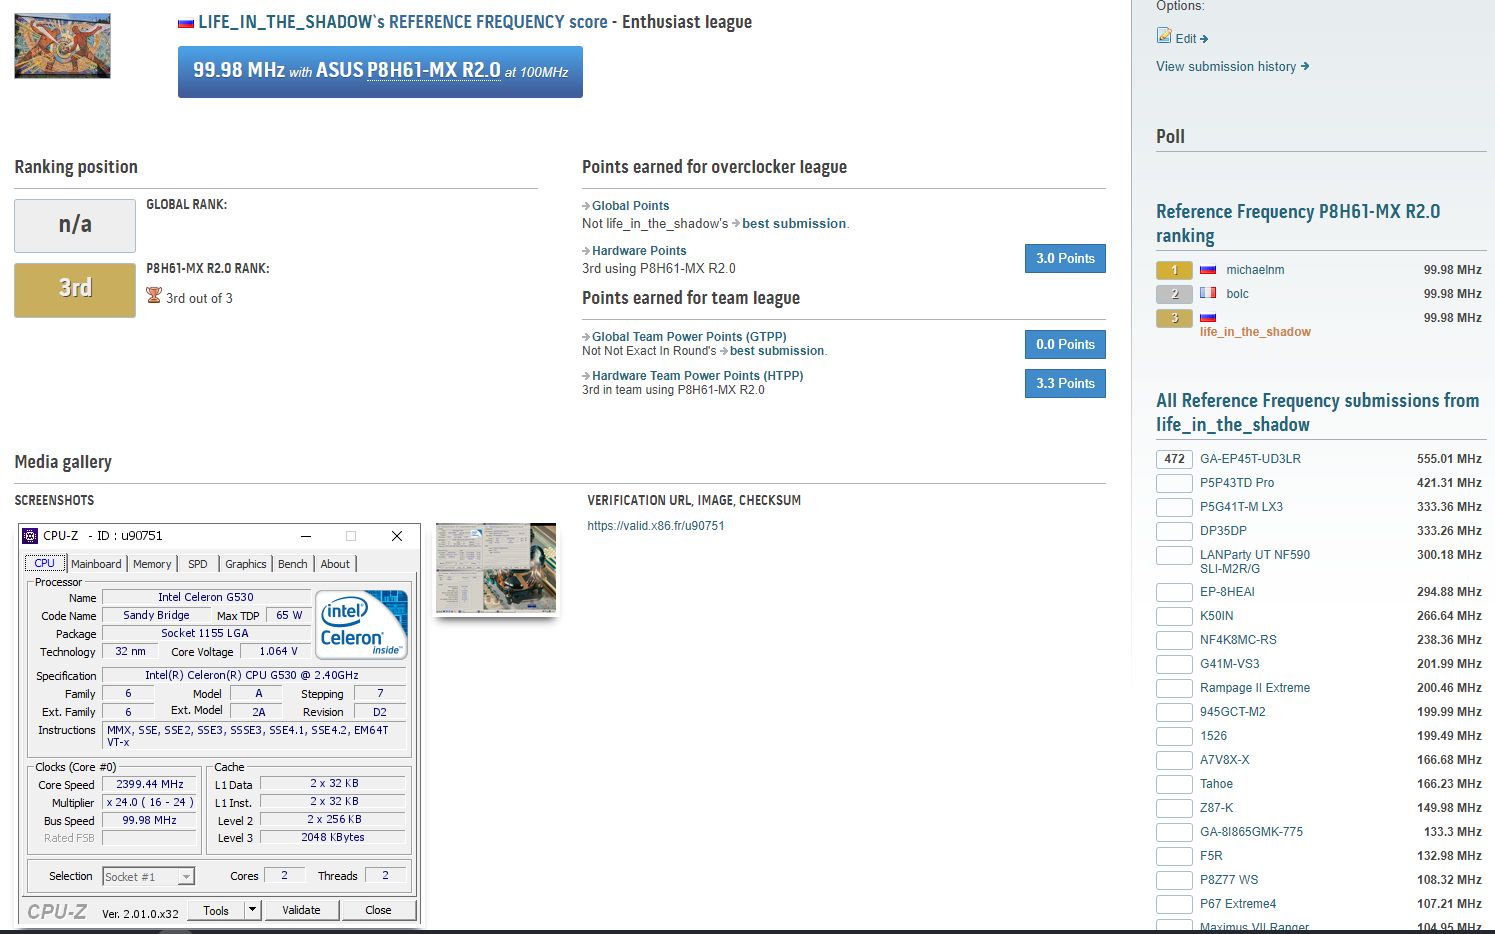Open the NF4K8MC-RS submission
Image resolution: width=1495 pixels, height=934 pixels.
pyautogui.click(x=1238, y=640)
